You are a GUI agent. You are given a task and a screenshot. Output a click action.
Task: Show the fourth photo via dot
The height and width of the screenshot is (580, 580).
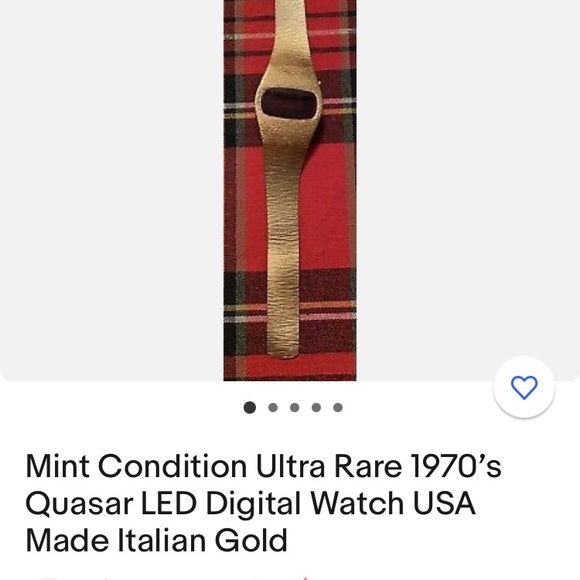coord(316,407)
